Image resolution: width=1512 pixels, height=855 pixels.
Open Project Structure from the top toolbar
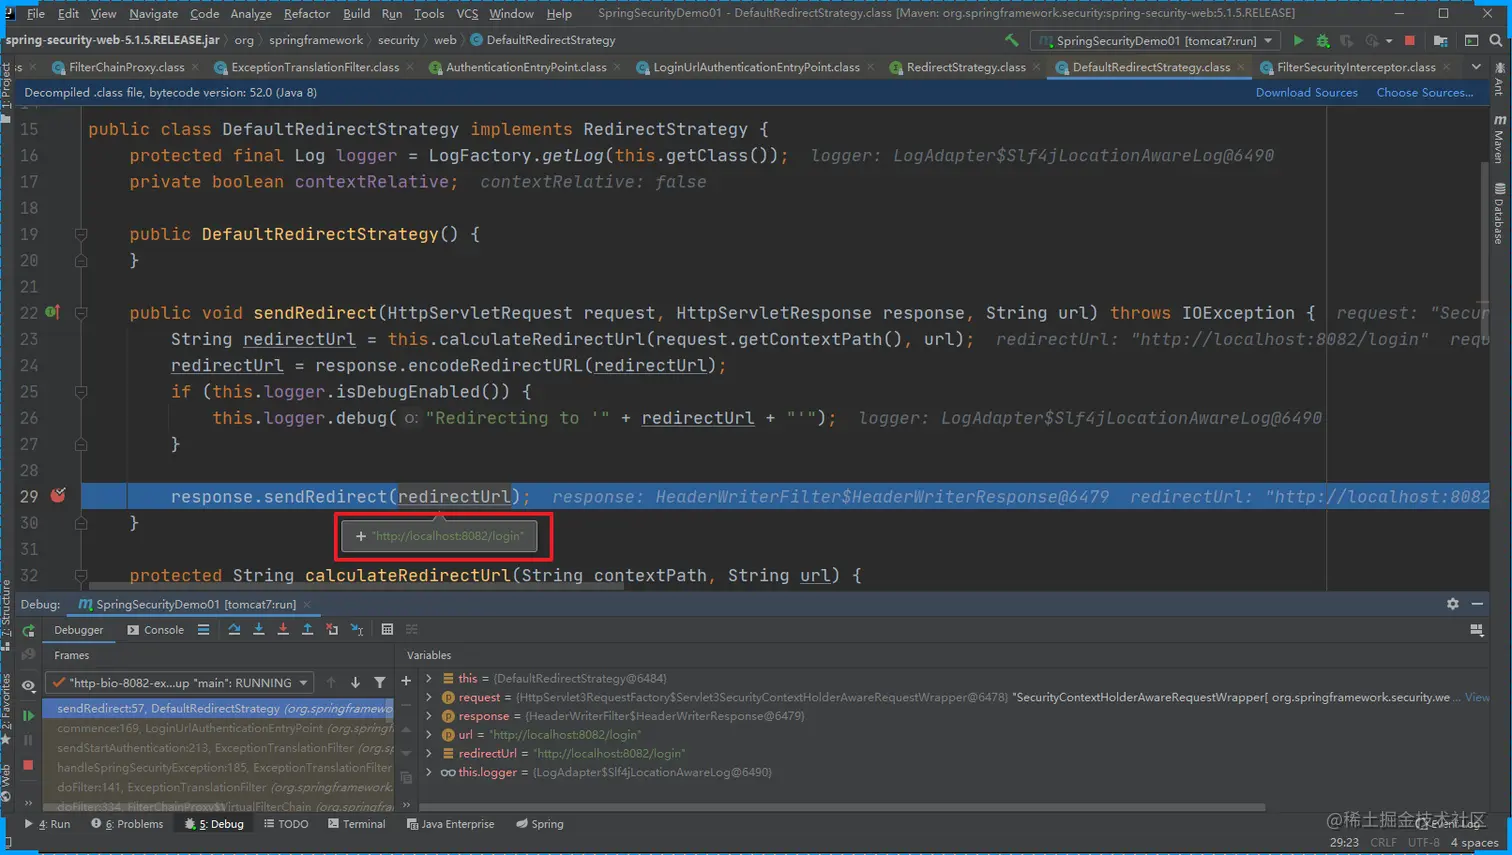point(1440,40)
